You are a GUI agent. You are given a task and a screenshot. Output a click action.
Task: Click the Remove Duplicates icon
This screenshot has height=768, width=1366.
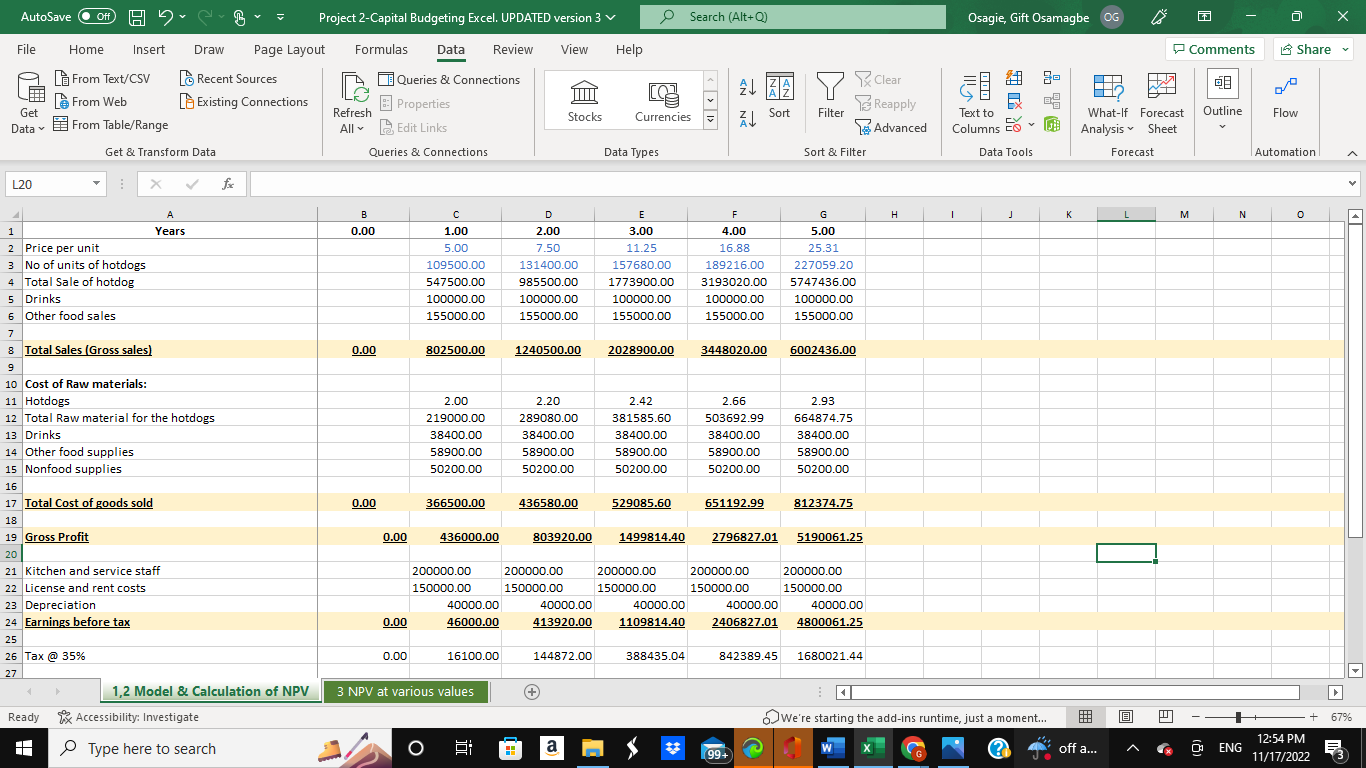(1013, 102)
